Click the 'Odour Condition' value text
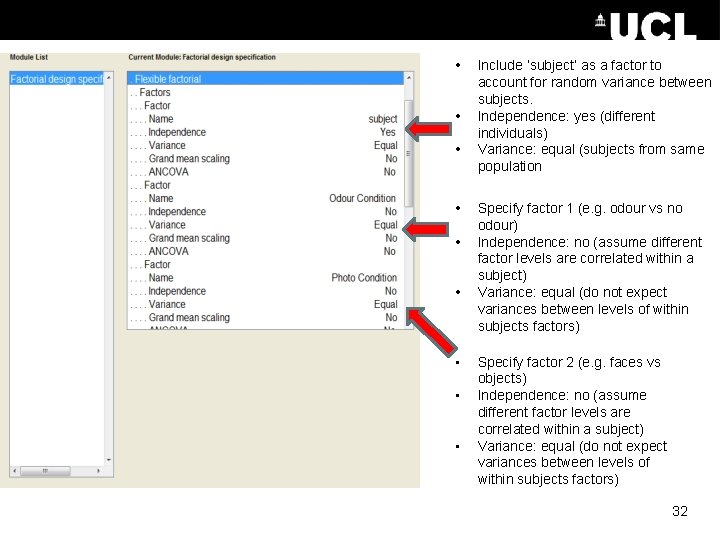This screenshot has height=540, width=720. tap(362, 198)
